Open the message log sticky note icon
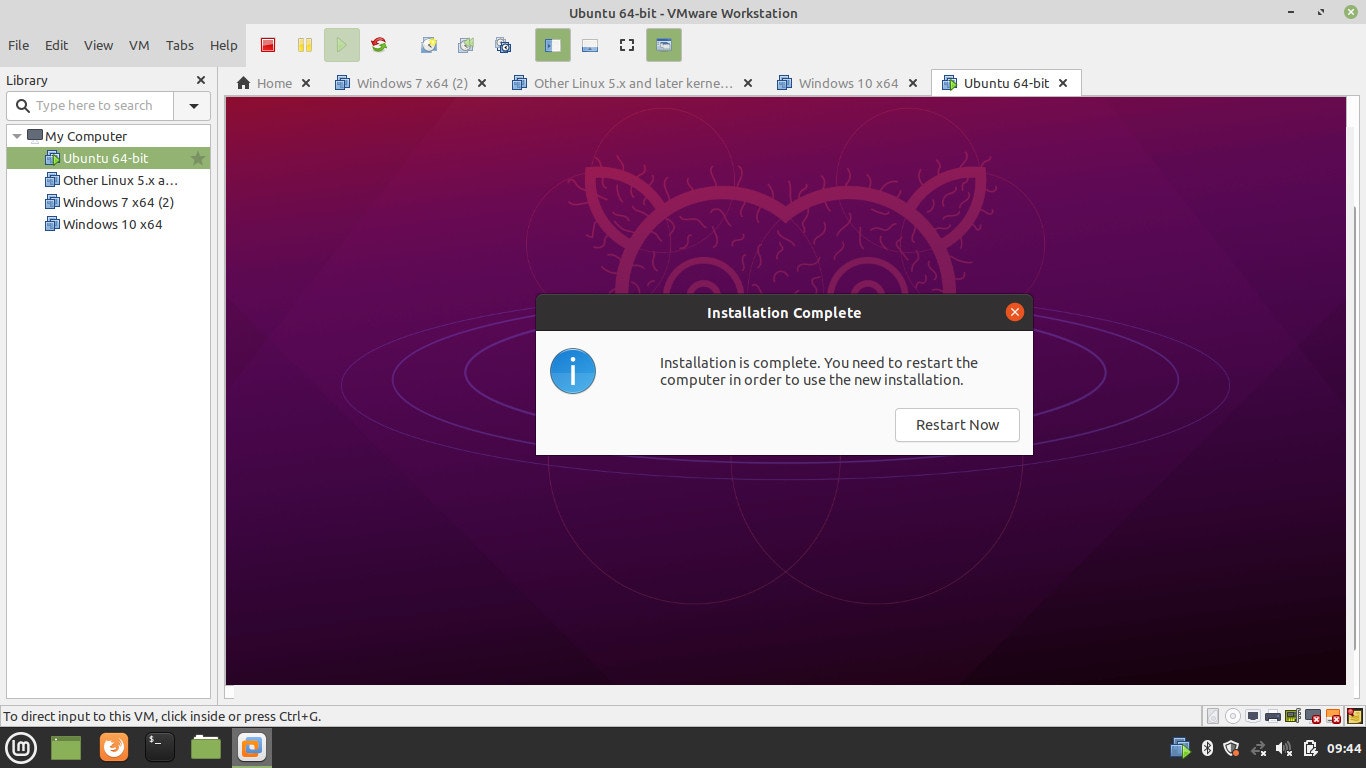Viewport: 1366px width, 768px height. tap(1355, 716)
